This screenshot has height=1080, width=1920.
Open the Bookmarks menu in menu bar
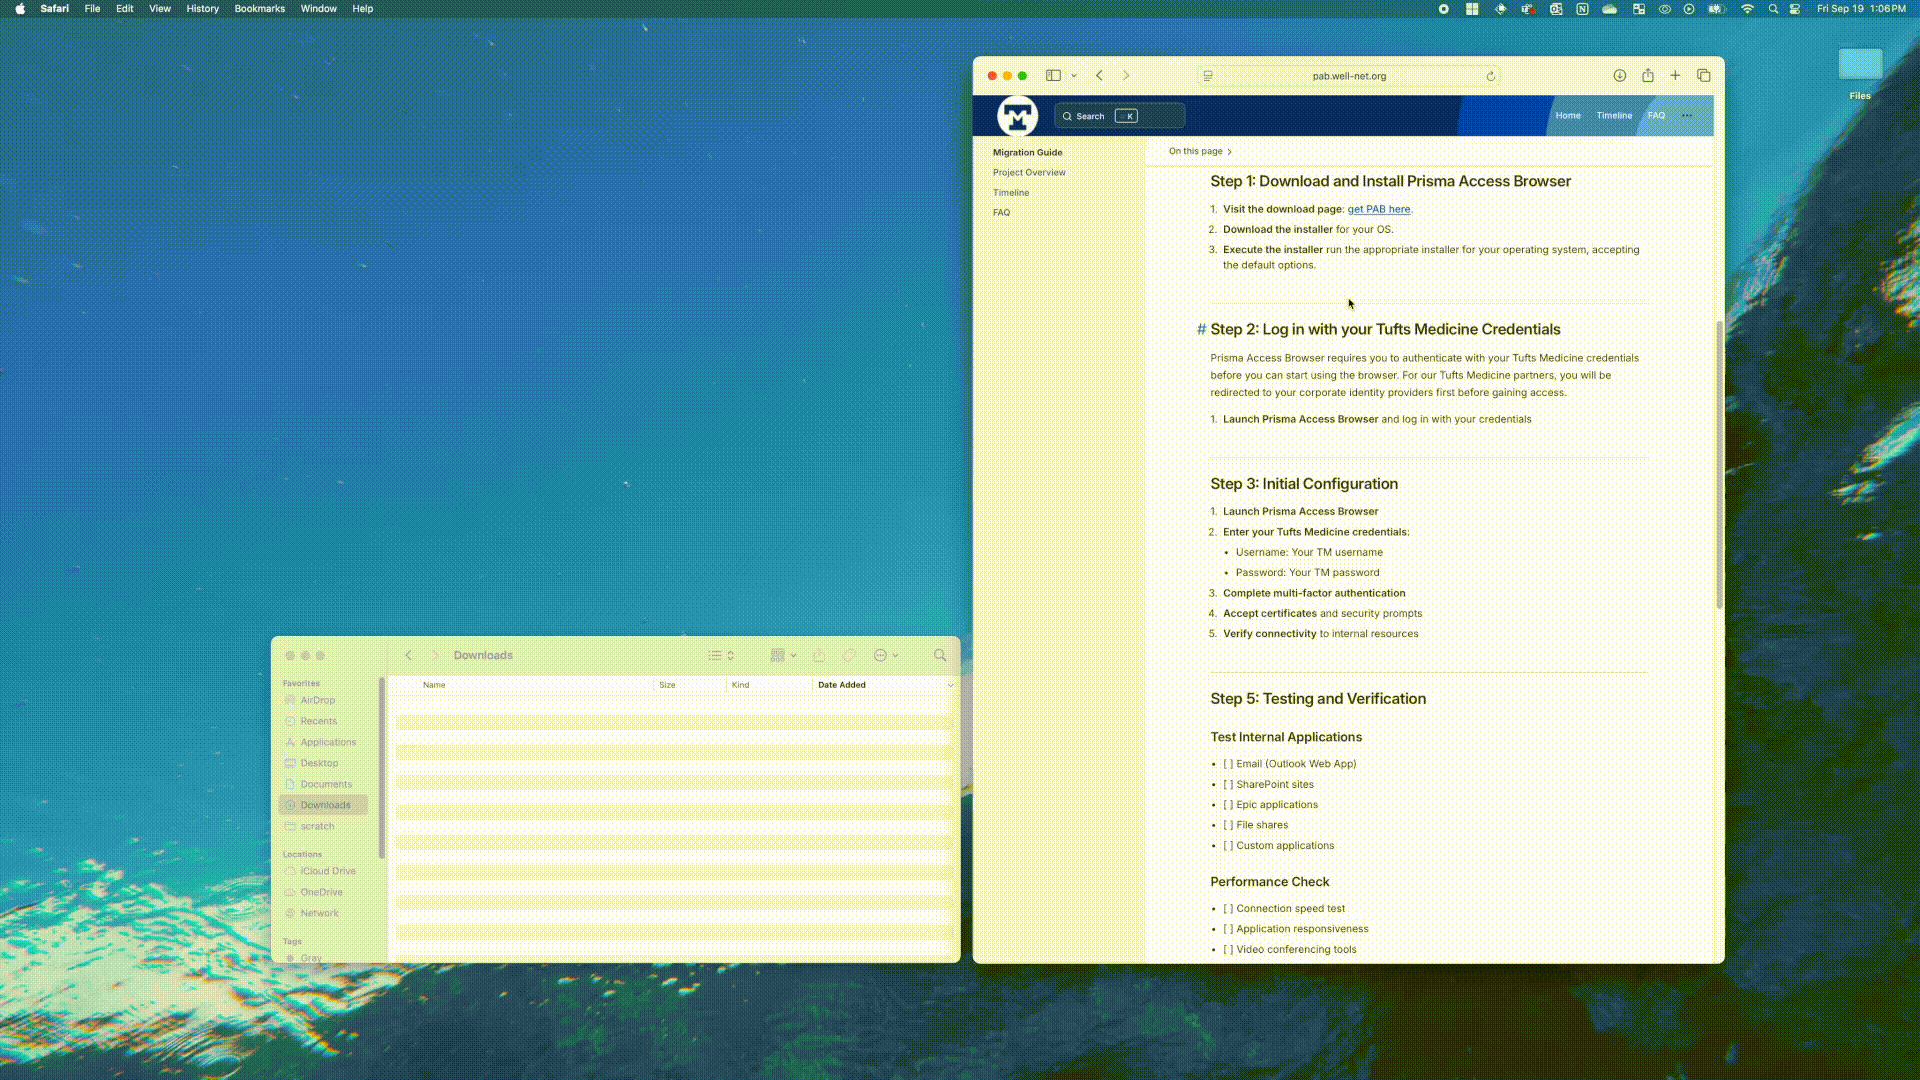[259, 8]
